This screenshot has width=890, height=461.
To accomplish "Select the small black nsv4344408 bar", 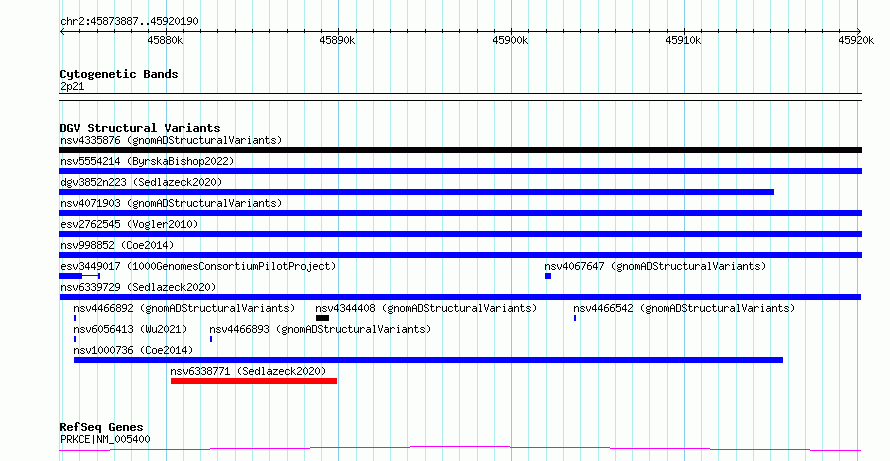I will 322,318.
